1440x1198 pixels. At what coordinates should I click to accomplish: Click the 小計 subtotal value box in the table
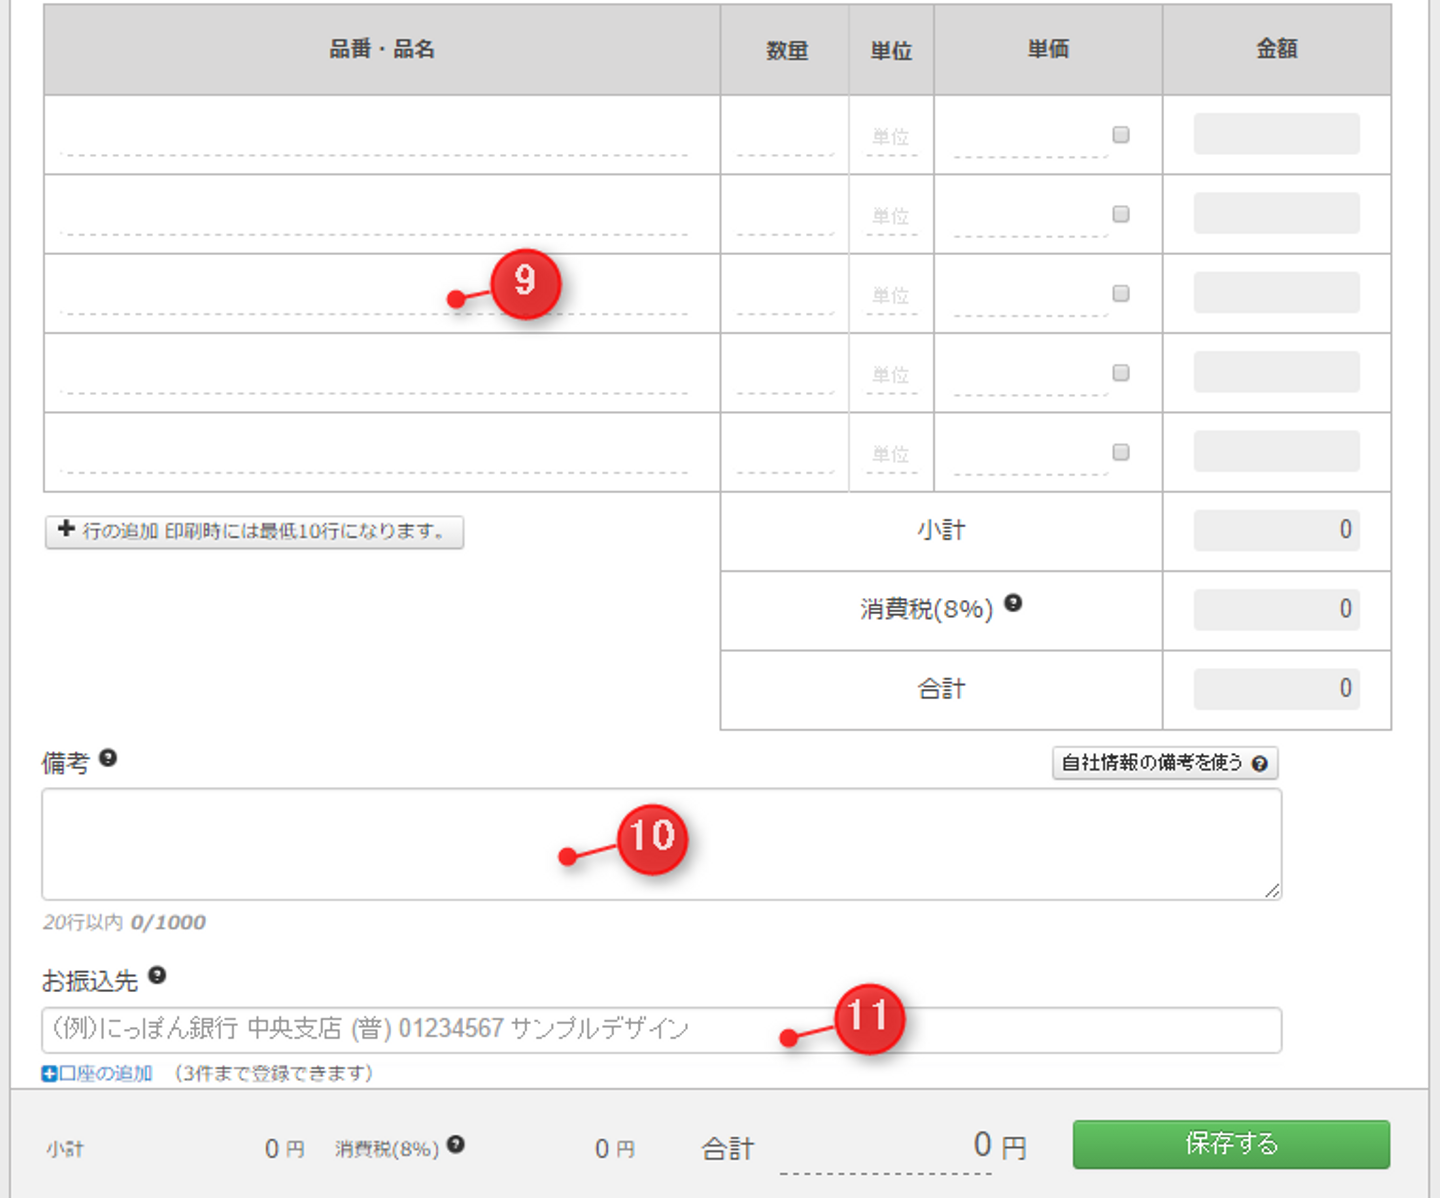click(1277, 530)
